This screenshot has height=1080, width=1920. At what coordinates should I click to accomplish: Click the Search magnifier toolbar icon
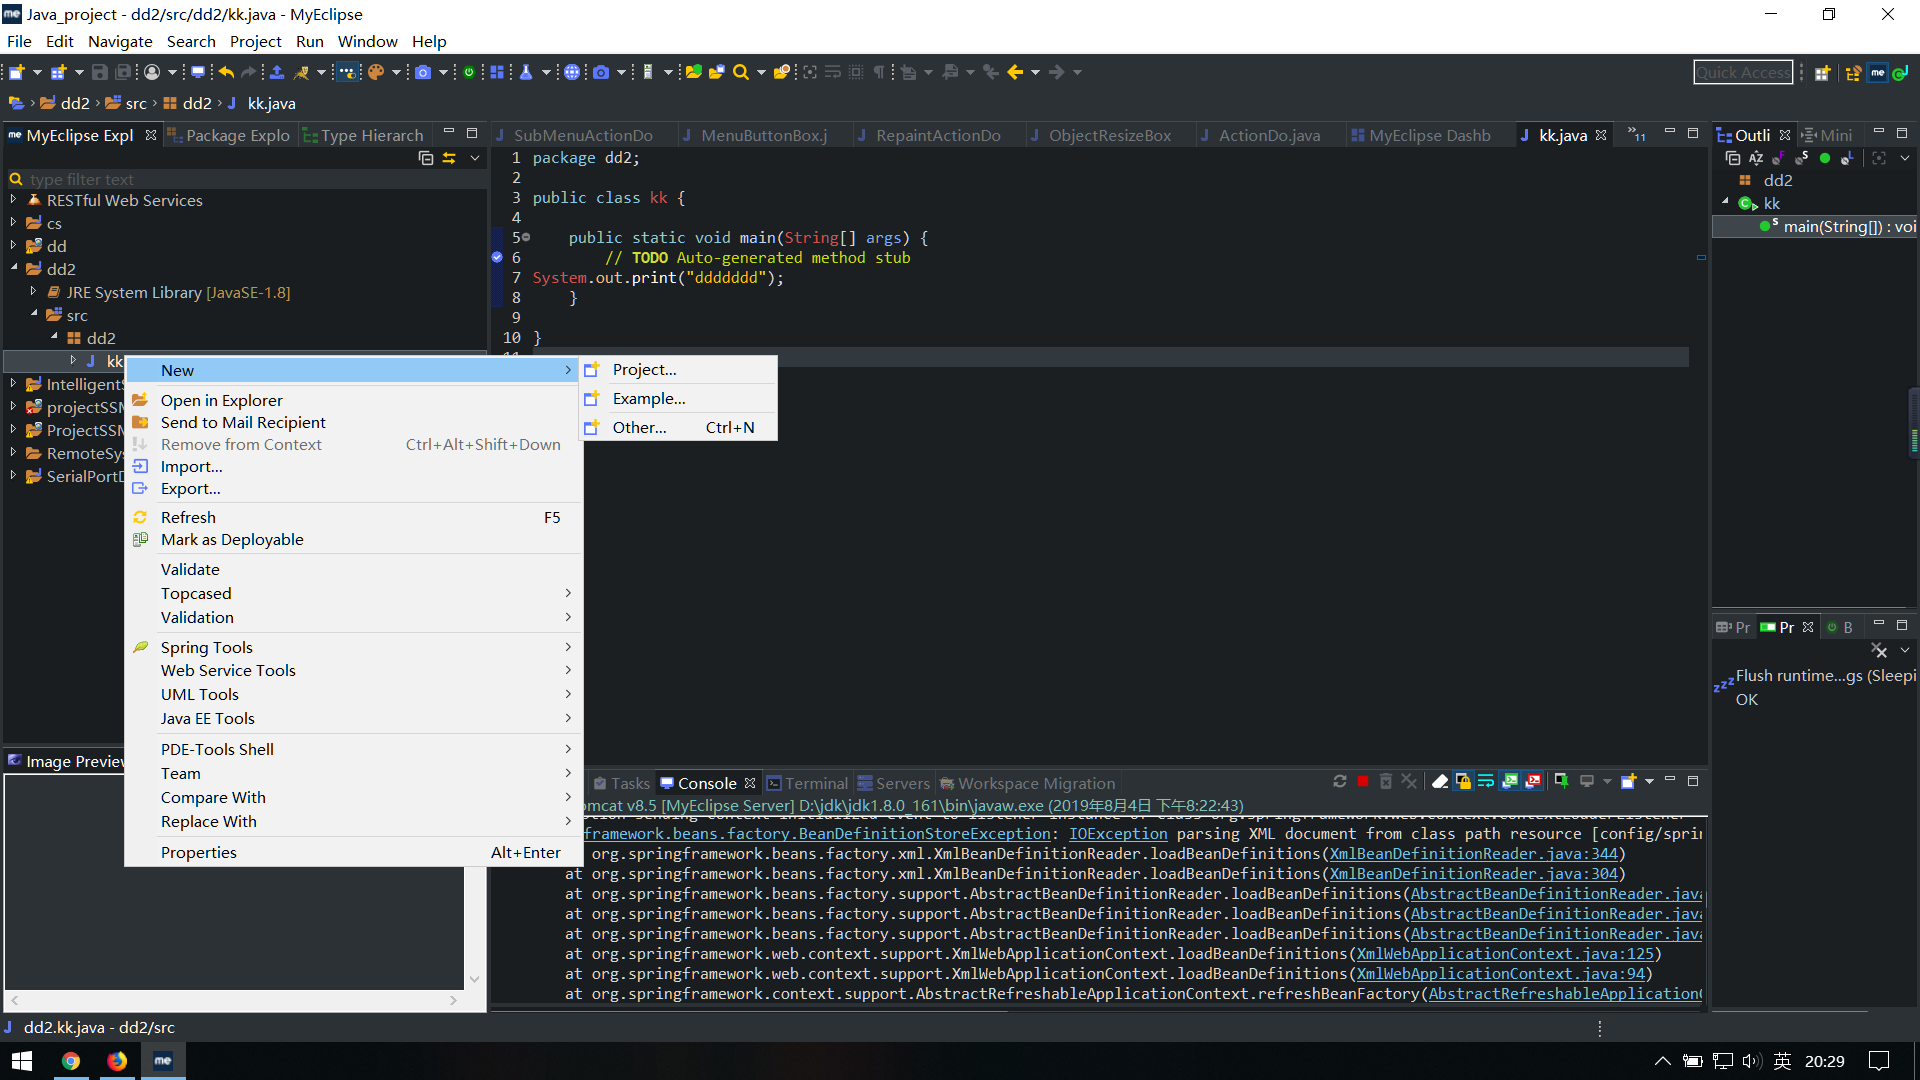741,72
